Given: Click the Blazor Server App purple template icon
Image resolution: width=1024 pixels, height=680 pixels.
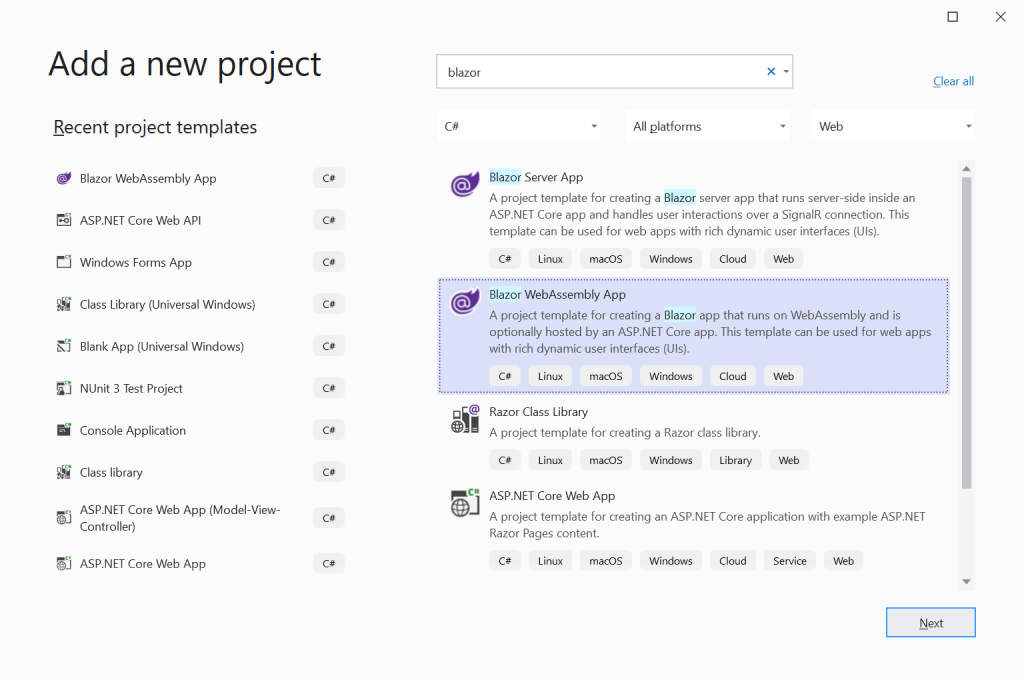Looking at the screenshot, I should [463, 184].
